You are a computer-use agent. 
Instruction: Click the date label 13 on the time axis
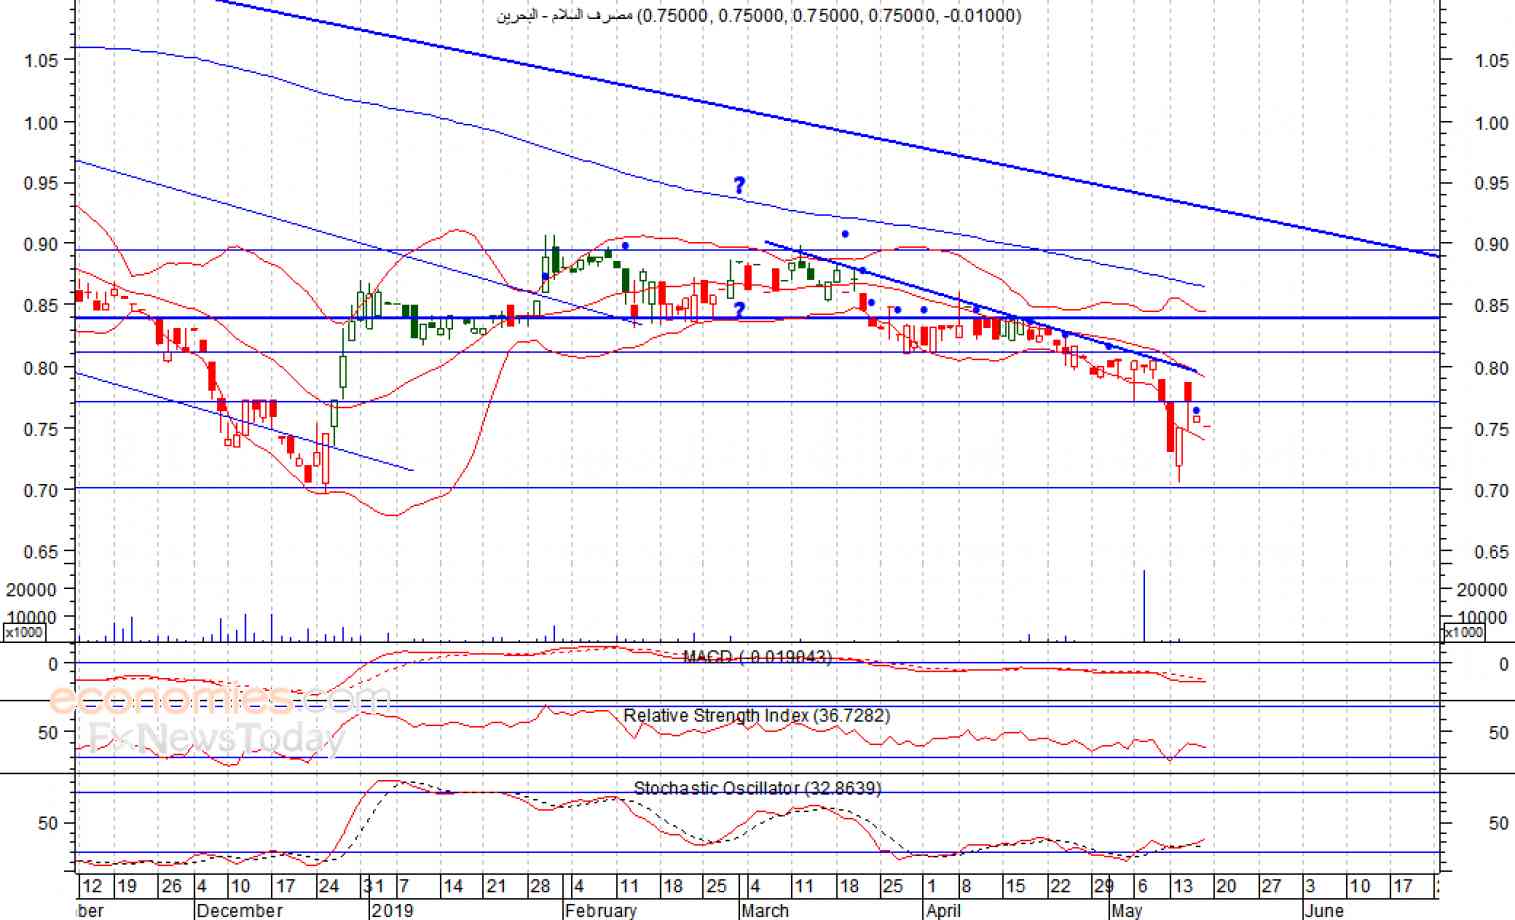coord(1183,886)
